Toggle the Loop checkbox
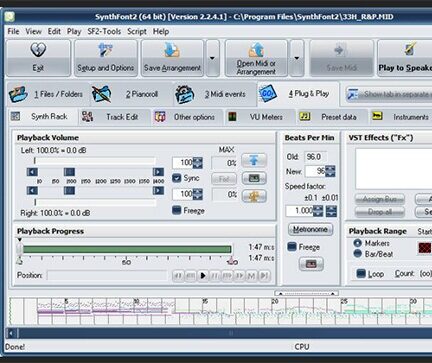Screen dimensions: 432x363 pyautogui.click(x=361, y=274)
